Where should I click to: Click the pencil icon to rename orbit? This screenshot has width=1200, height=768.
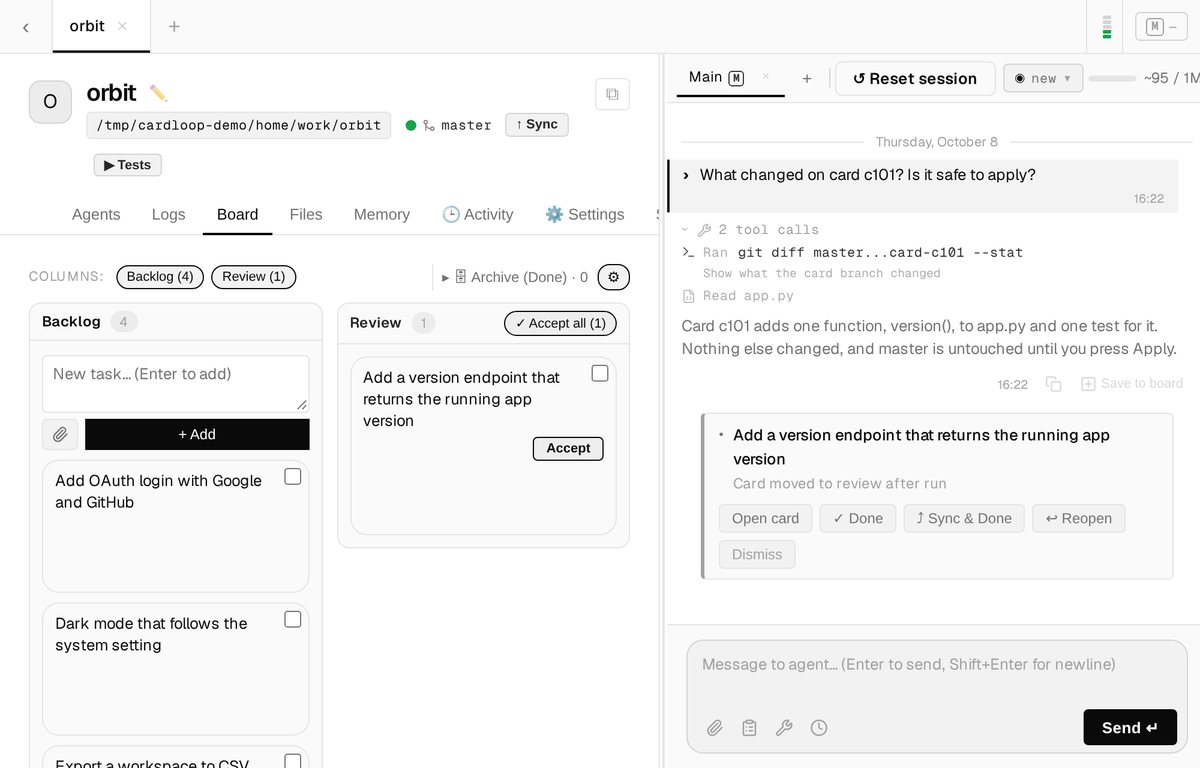[158, 93]
